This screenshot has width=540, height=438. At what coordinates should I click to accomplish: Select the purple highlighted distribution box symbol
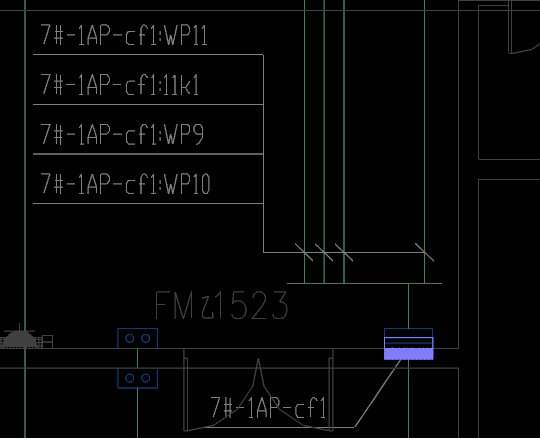point(409,348)
